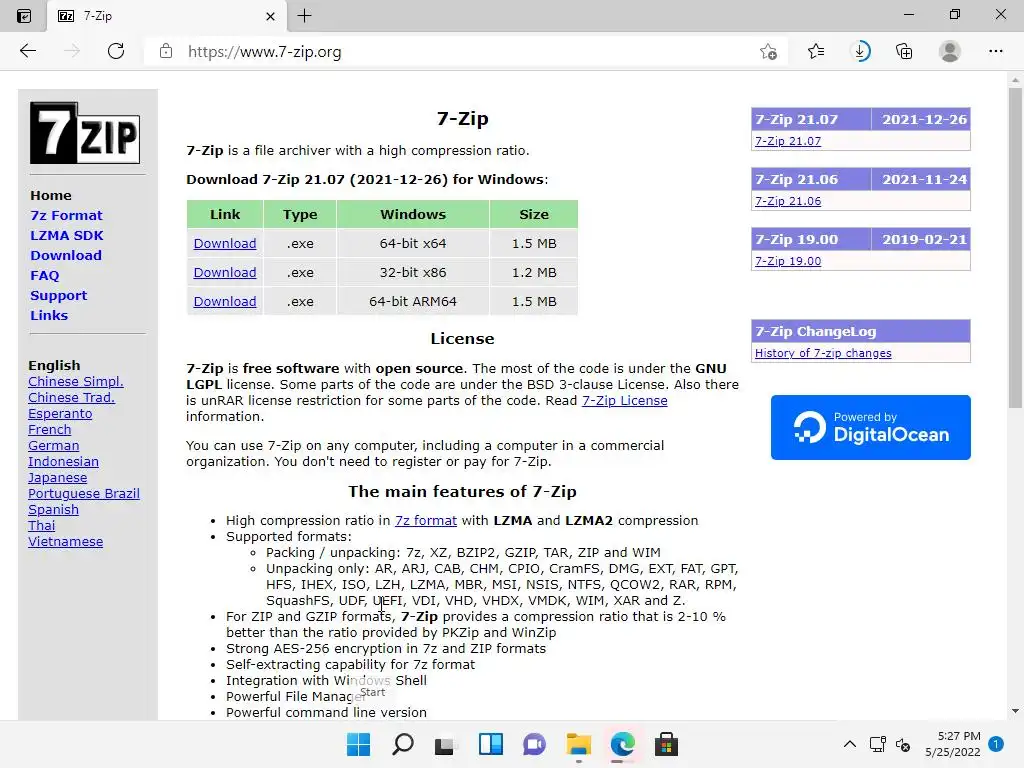1024x768 pixels.
Task: Click the Windows Start button
Action: click(358, 744)
